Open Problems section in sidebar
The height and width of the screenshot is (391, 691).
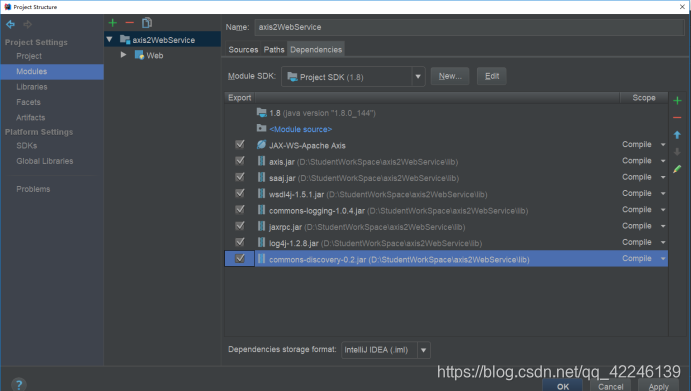(x=33, y=189)
